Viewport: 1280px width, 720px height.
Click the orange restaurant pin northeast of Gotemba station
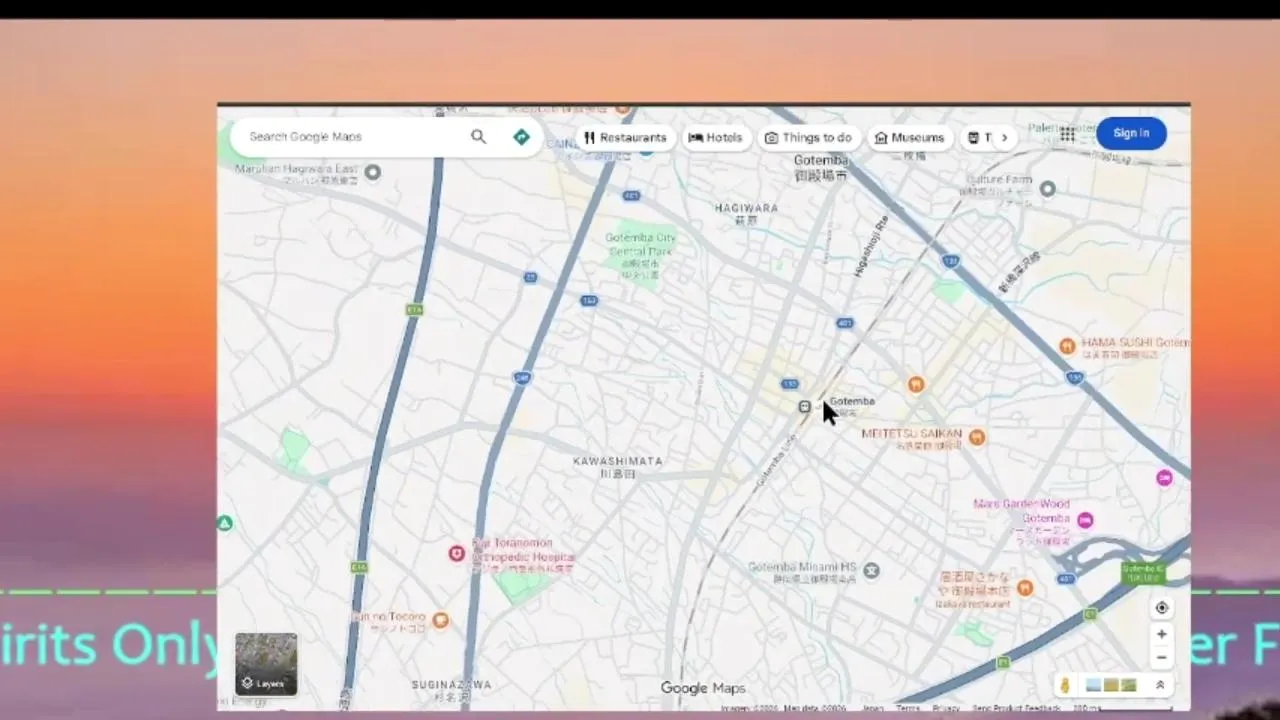[x=915, y=384]
